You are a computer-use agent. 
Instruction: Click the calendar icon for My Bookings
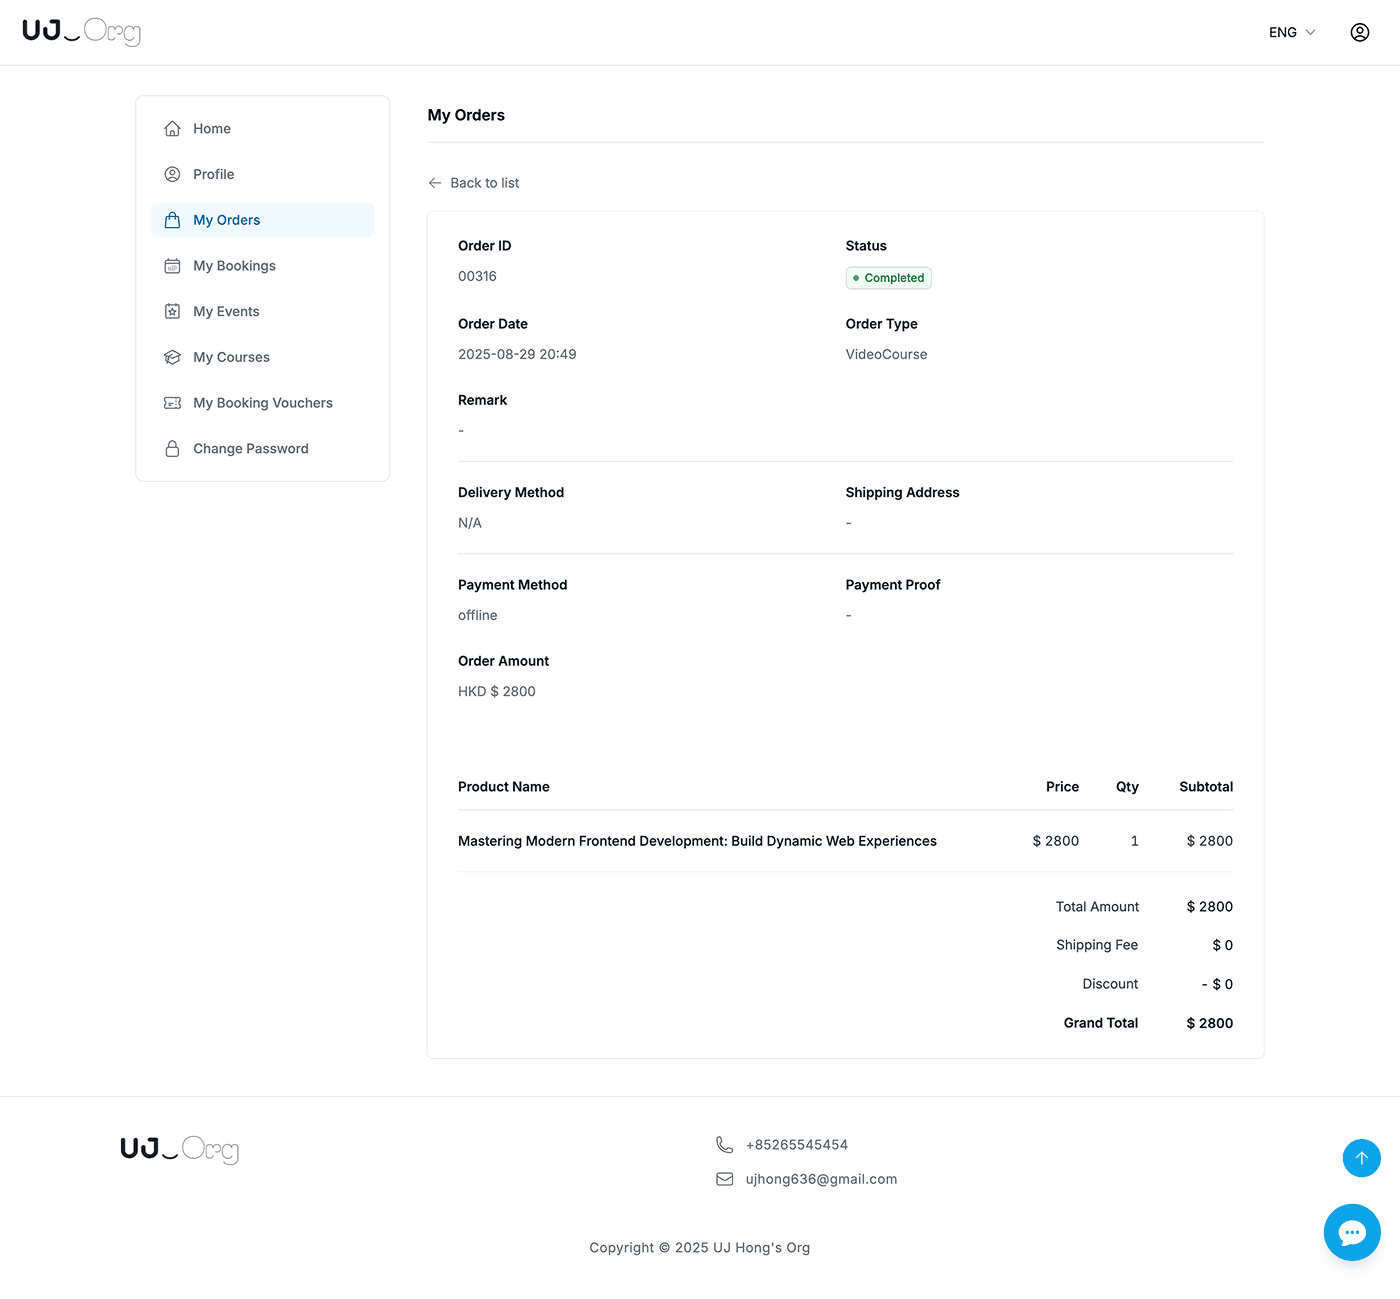coord(172,266)
